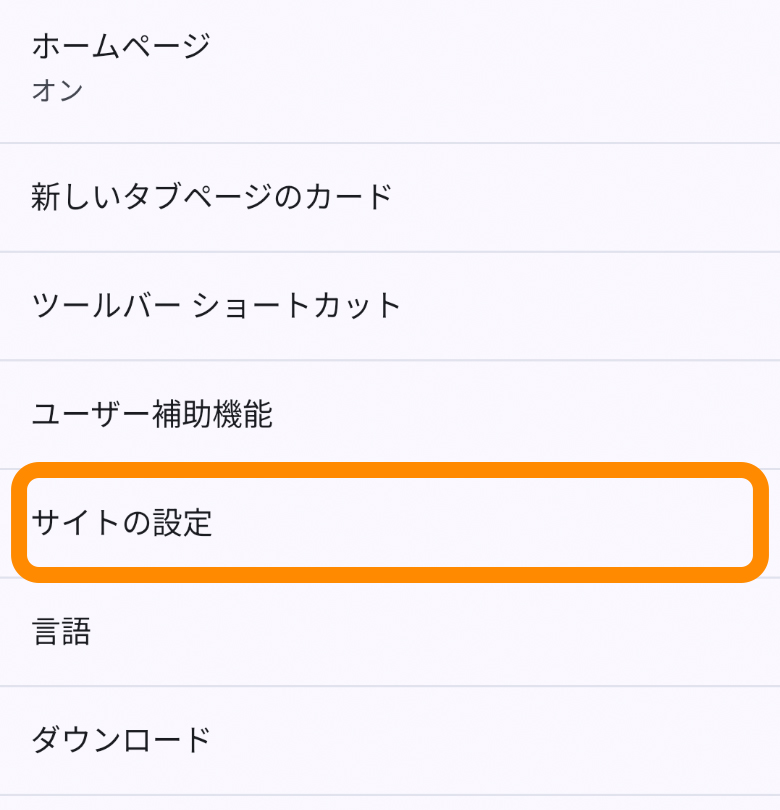Pick the language preferences row
The image size is (780, 810).
pos(390,632)
